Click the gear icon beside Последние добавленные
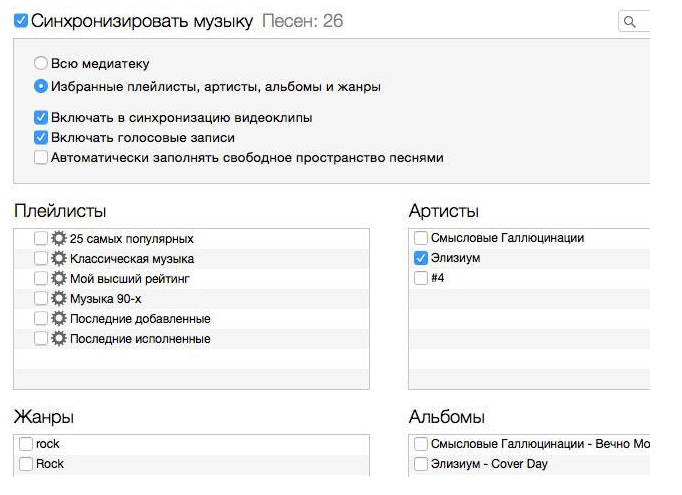The width and height of the screenshot is (682, 495). coord(58,318)
